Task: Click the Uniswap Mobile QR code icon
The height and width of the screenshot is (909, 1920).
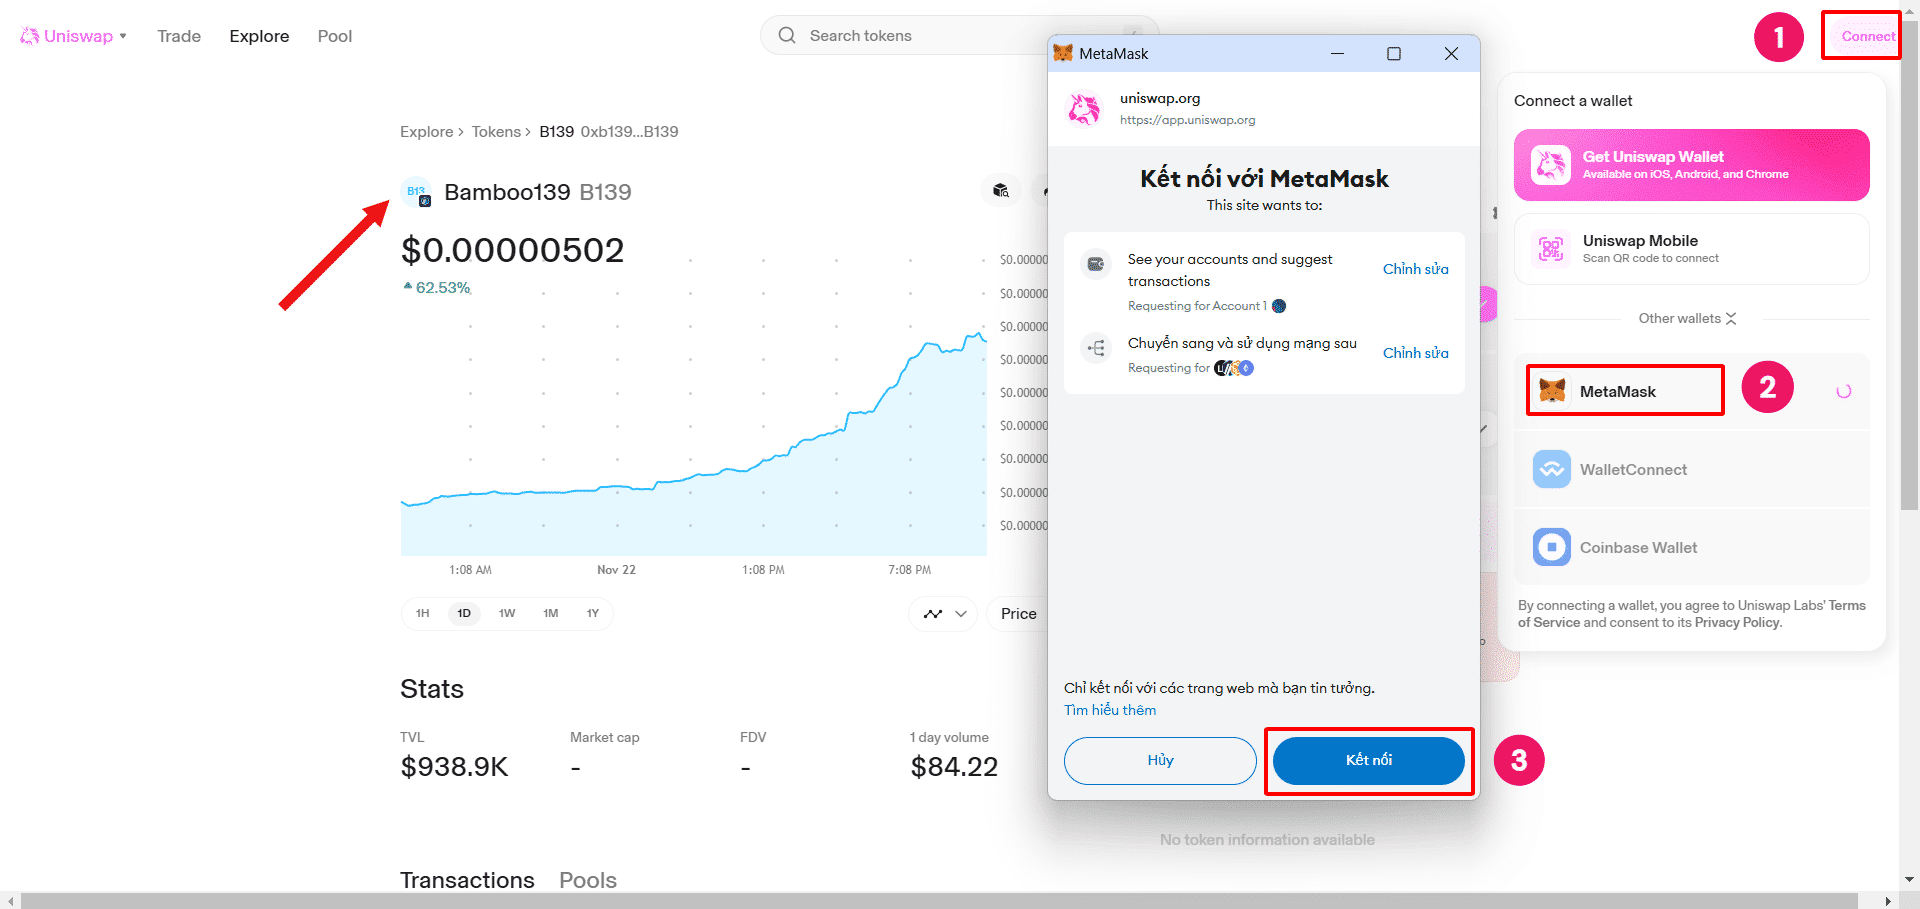Action: coord(1551,249)
